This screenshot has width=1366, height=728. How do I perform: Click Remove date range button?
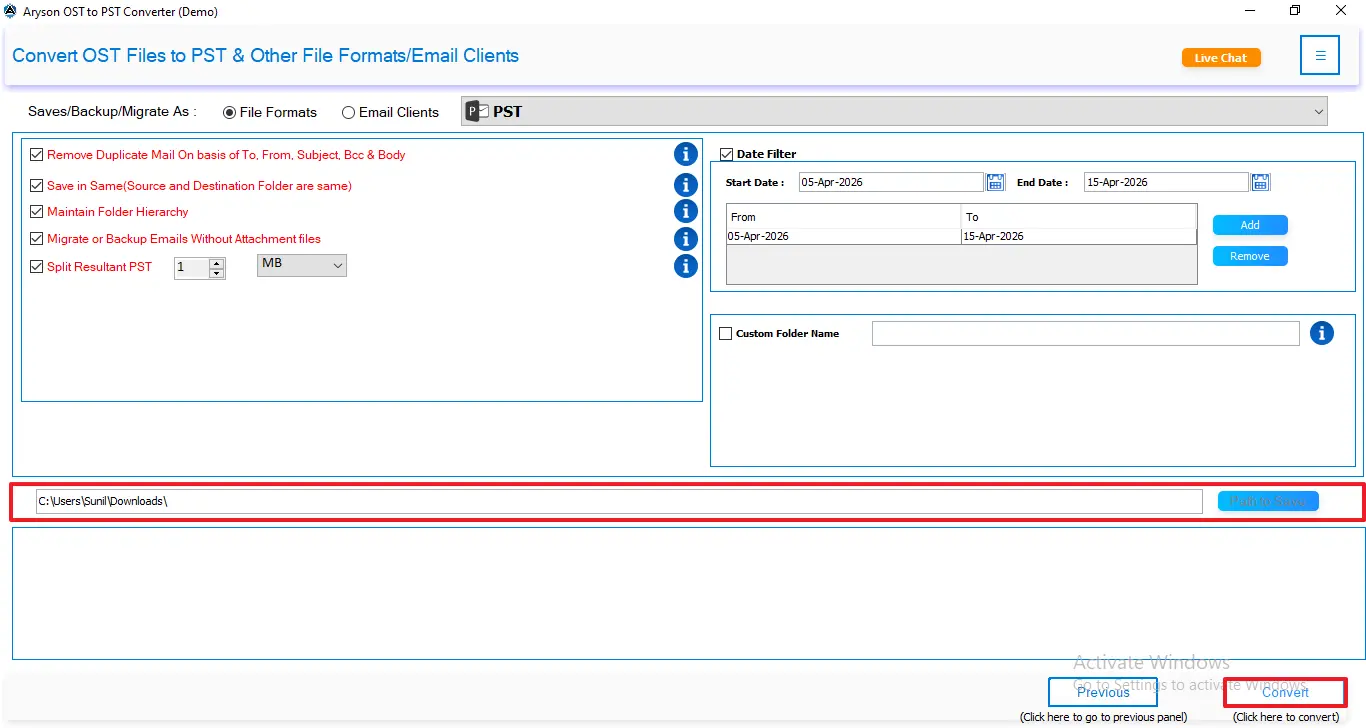[1250, 256]
